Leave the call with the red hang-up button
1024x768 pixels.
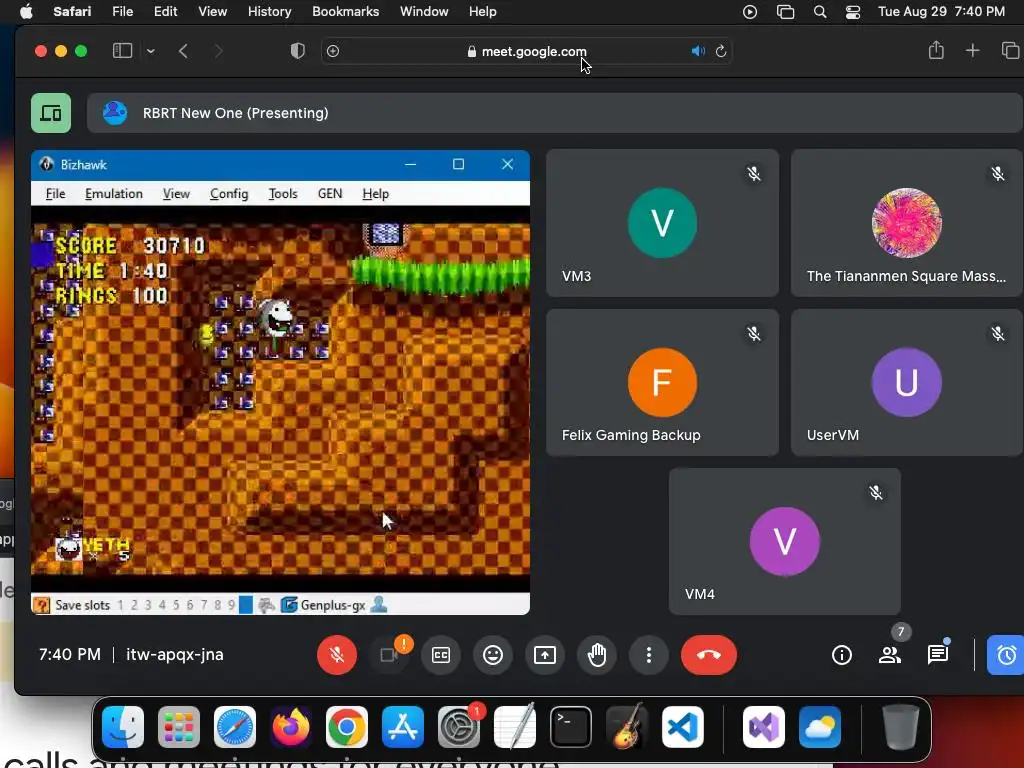tap(709, 654)
